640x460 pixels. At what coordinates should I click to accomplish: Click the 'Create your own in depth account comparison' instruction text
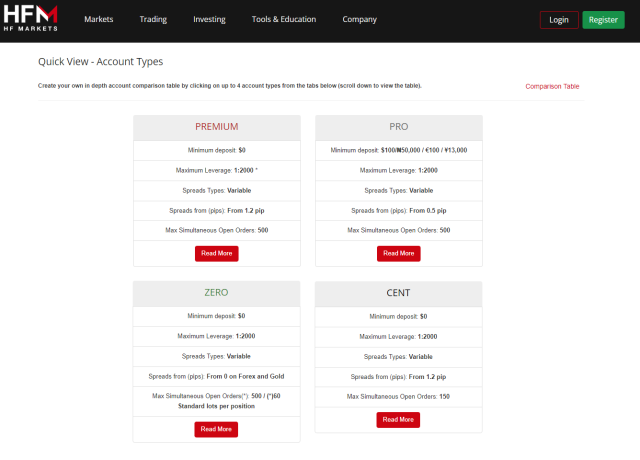point(230,86)
